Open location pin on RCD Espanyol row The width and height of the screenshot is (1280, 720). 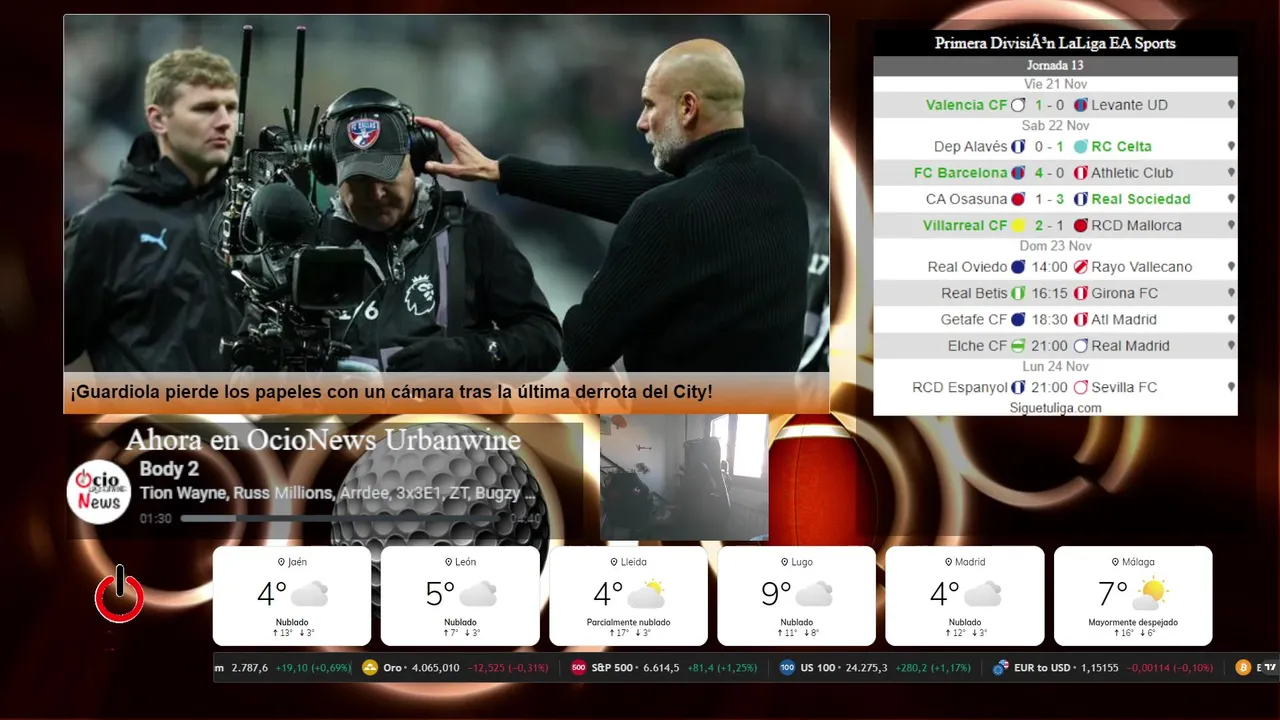pyautogui.click(x=1231, y=387)
